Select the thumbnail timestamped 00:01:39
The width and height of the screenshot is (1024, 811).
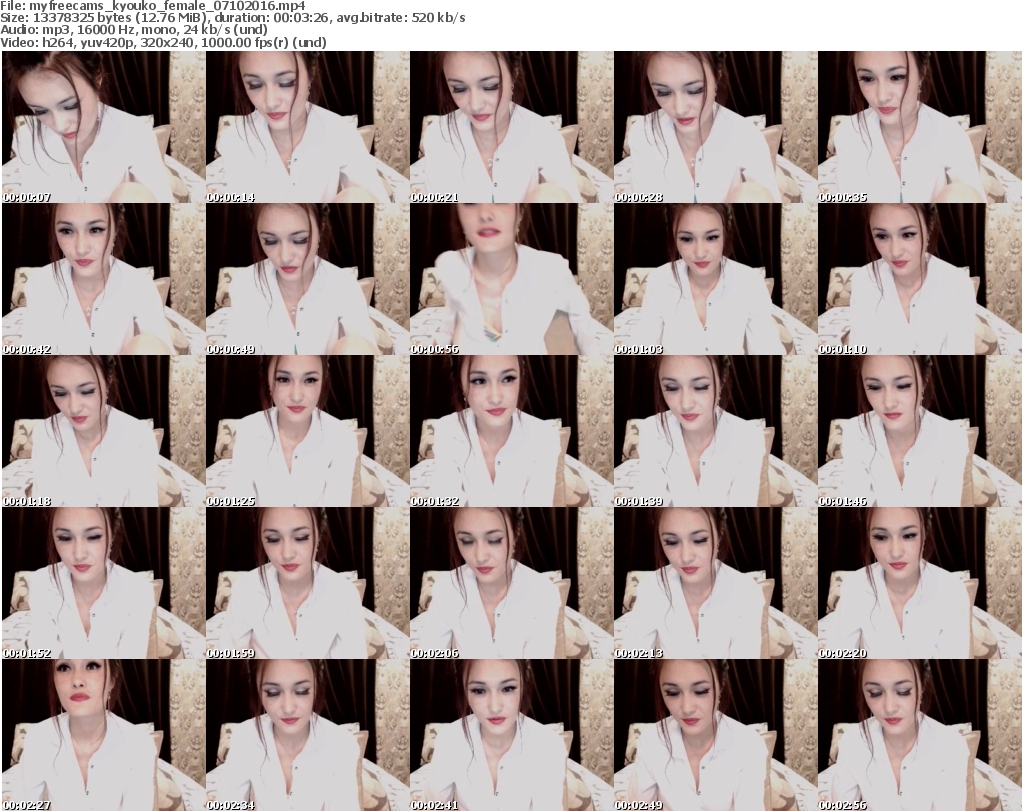(x=715, y=431)
